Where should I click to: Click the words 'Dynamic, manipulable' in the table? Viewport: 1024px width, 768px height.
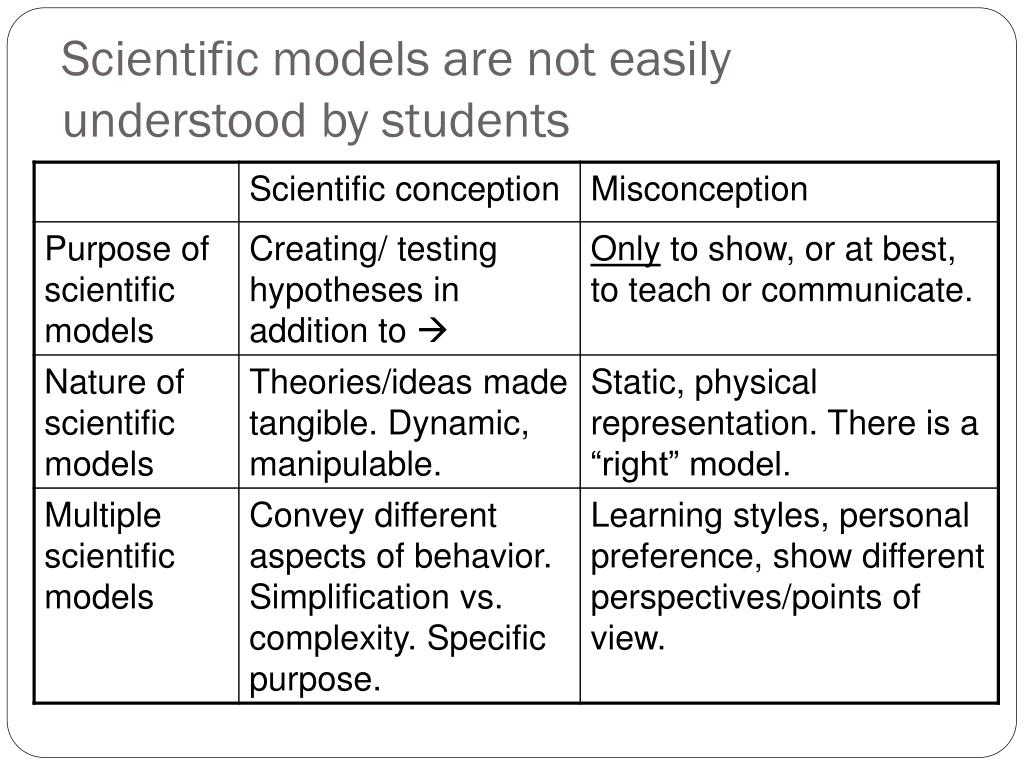pos(389,443)
